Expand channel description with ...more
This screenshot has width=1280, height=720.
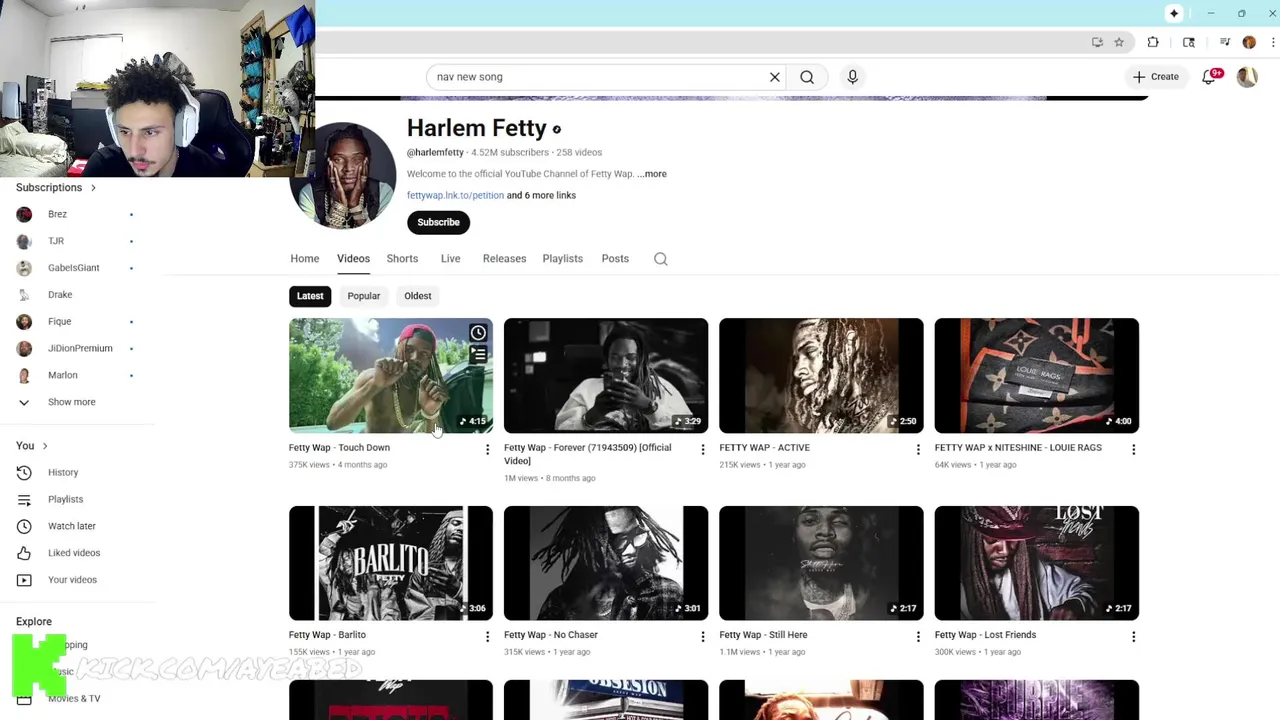click(652, 174)
